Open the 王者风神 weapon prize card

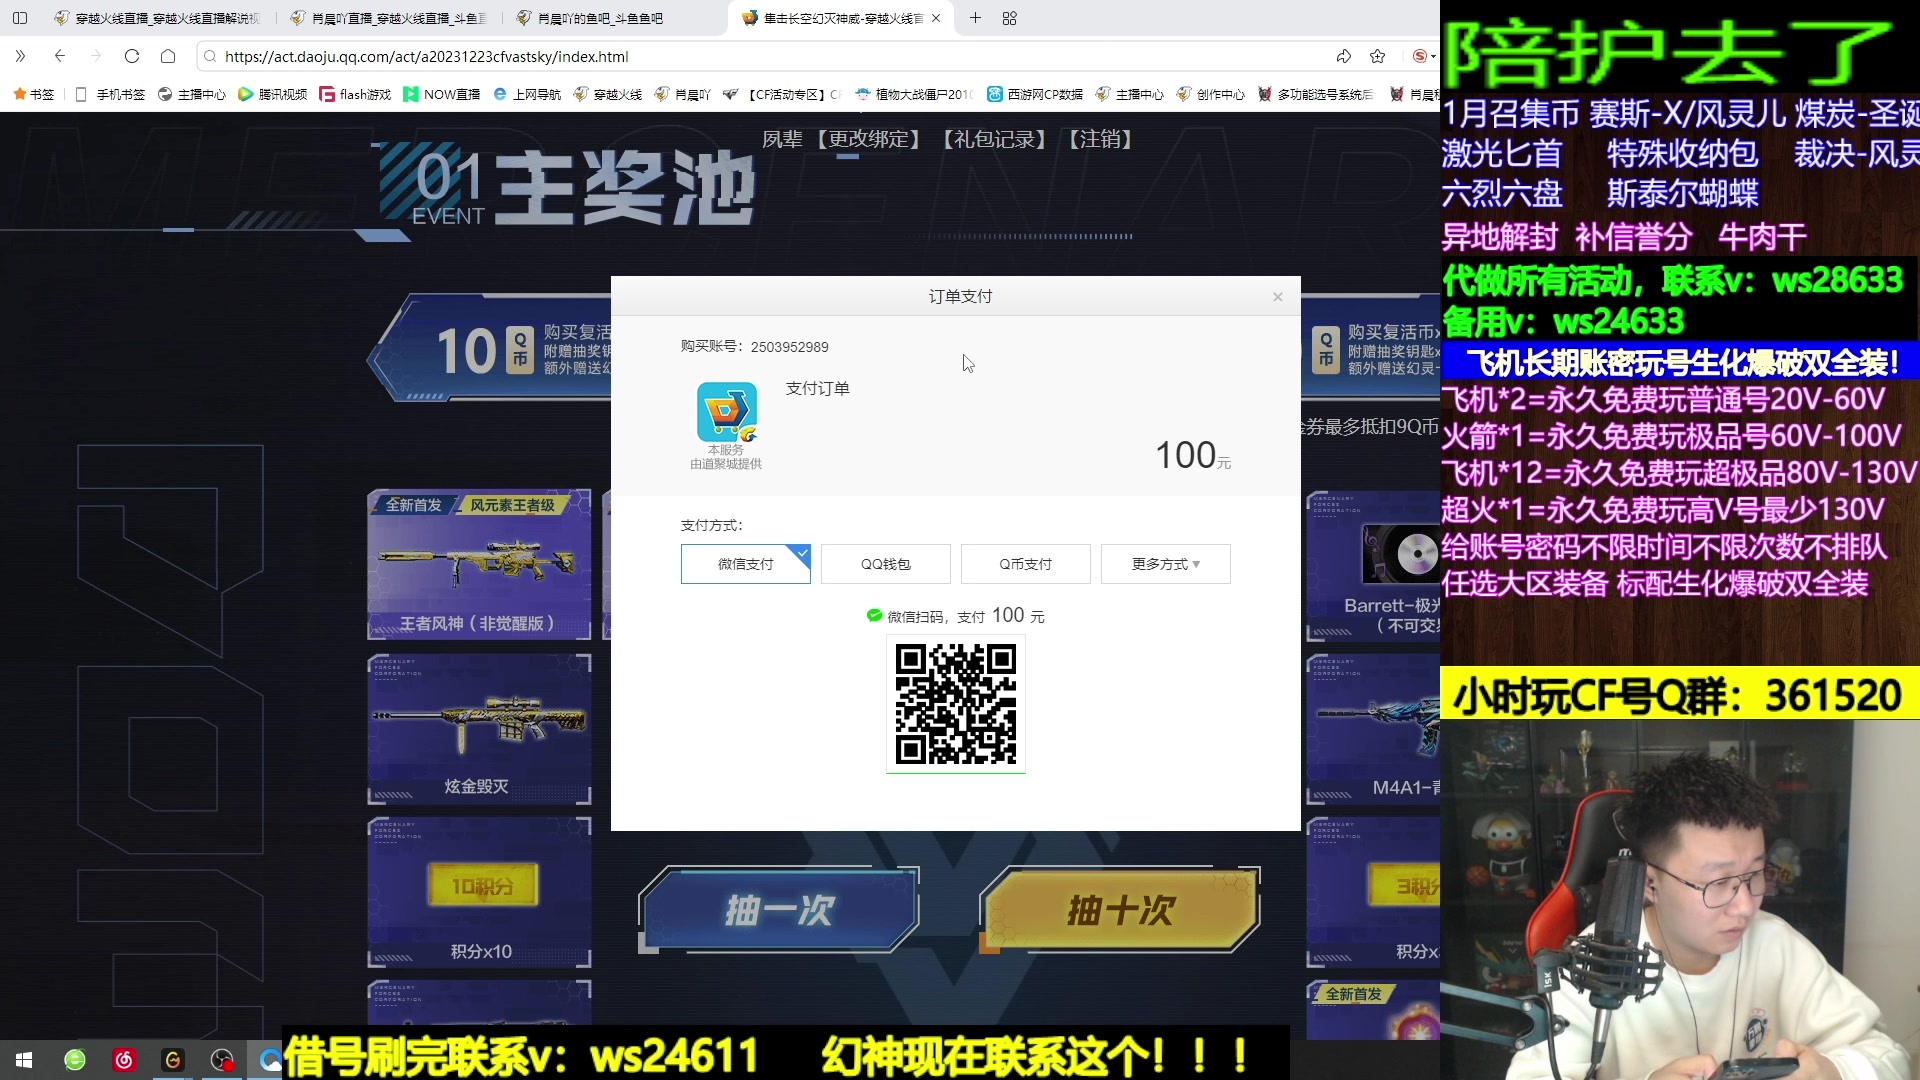(x=479, y=565)
